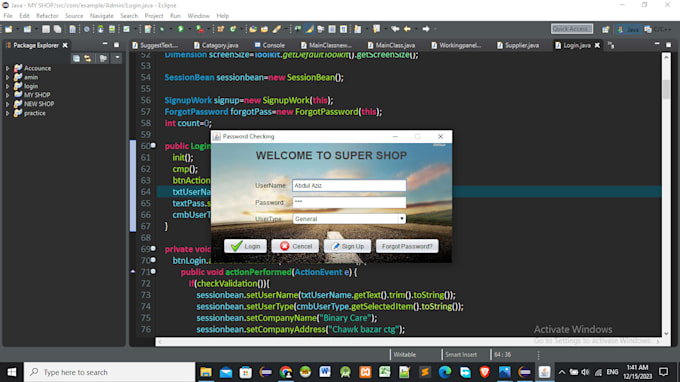The width and height of the screenshot is (680, 382).
Task: Expand the NEW SHOP project
Action: pos(7,104)
